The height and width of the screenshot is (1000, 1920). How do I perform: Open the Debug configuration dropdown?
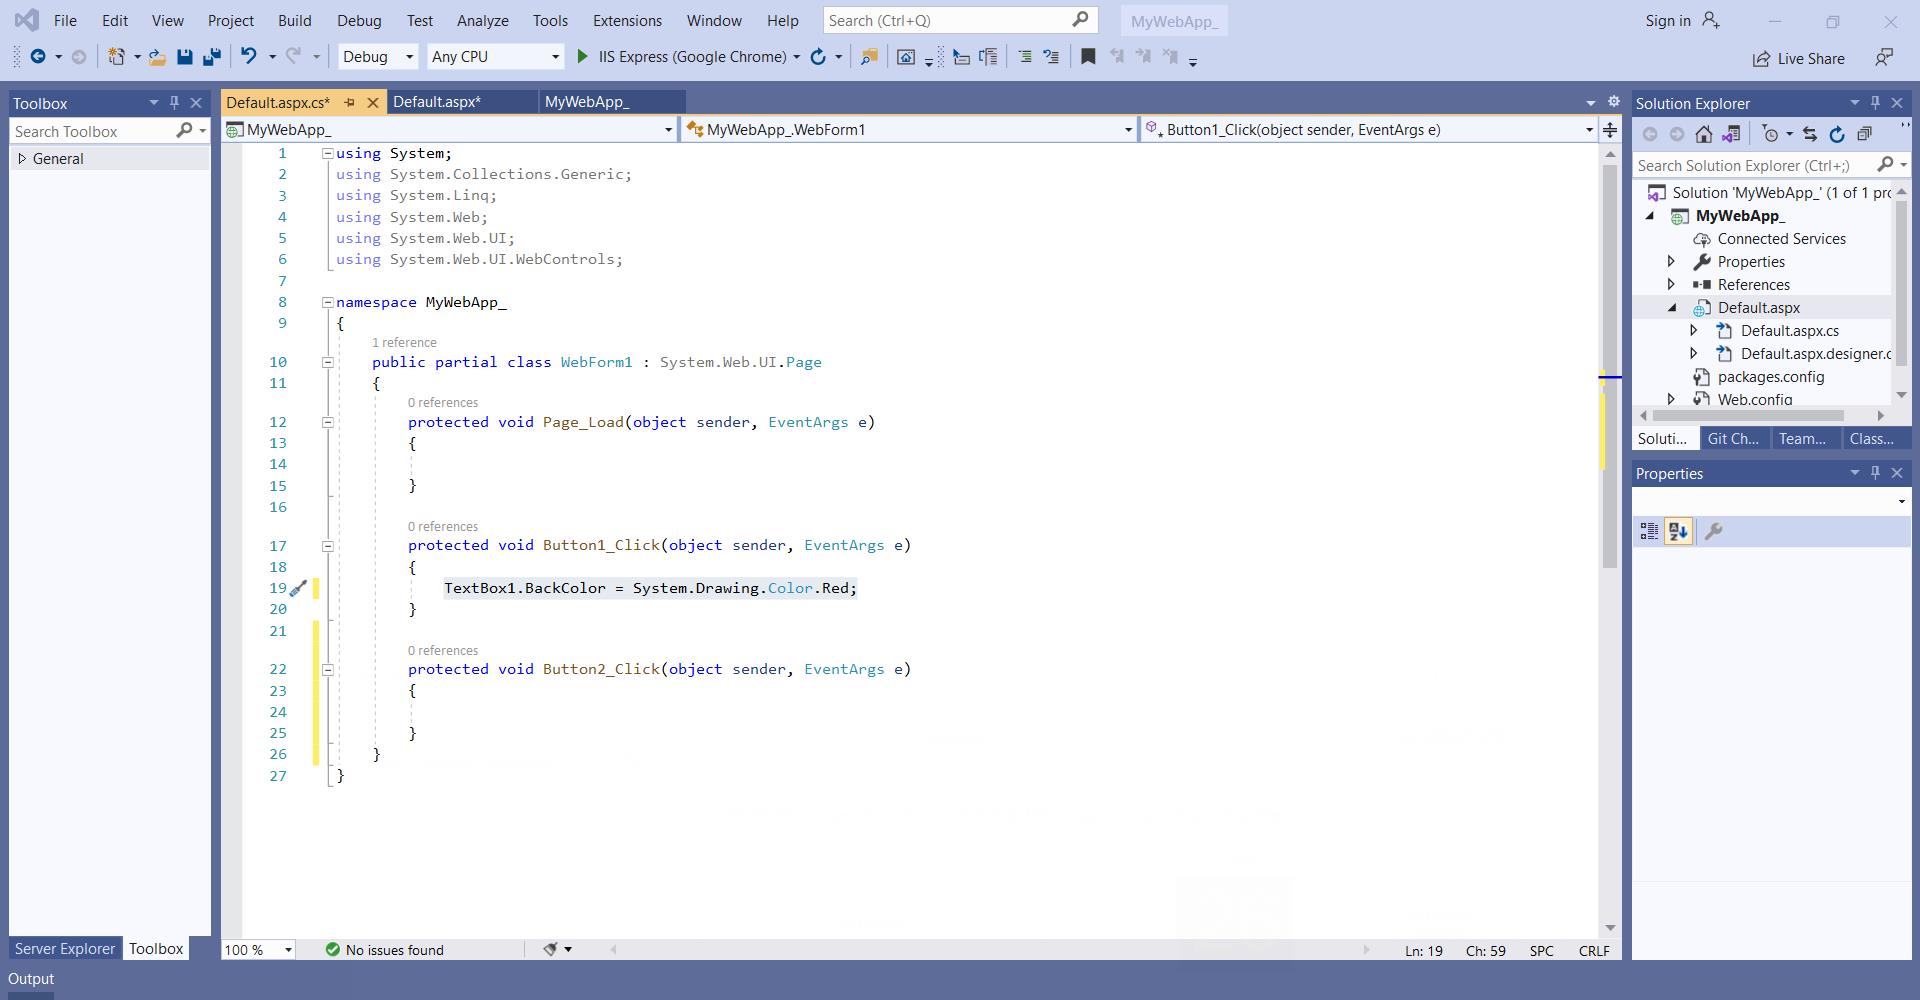click(x=378, y=57)
